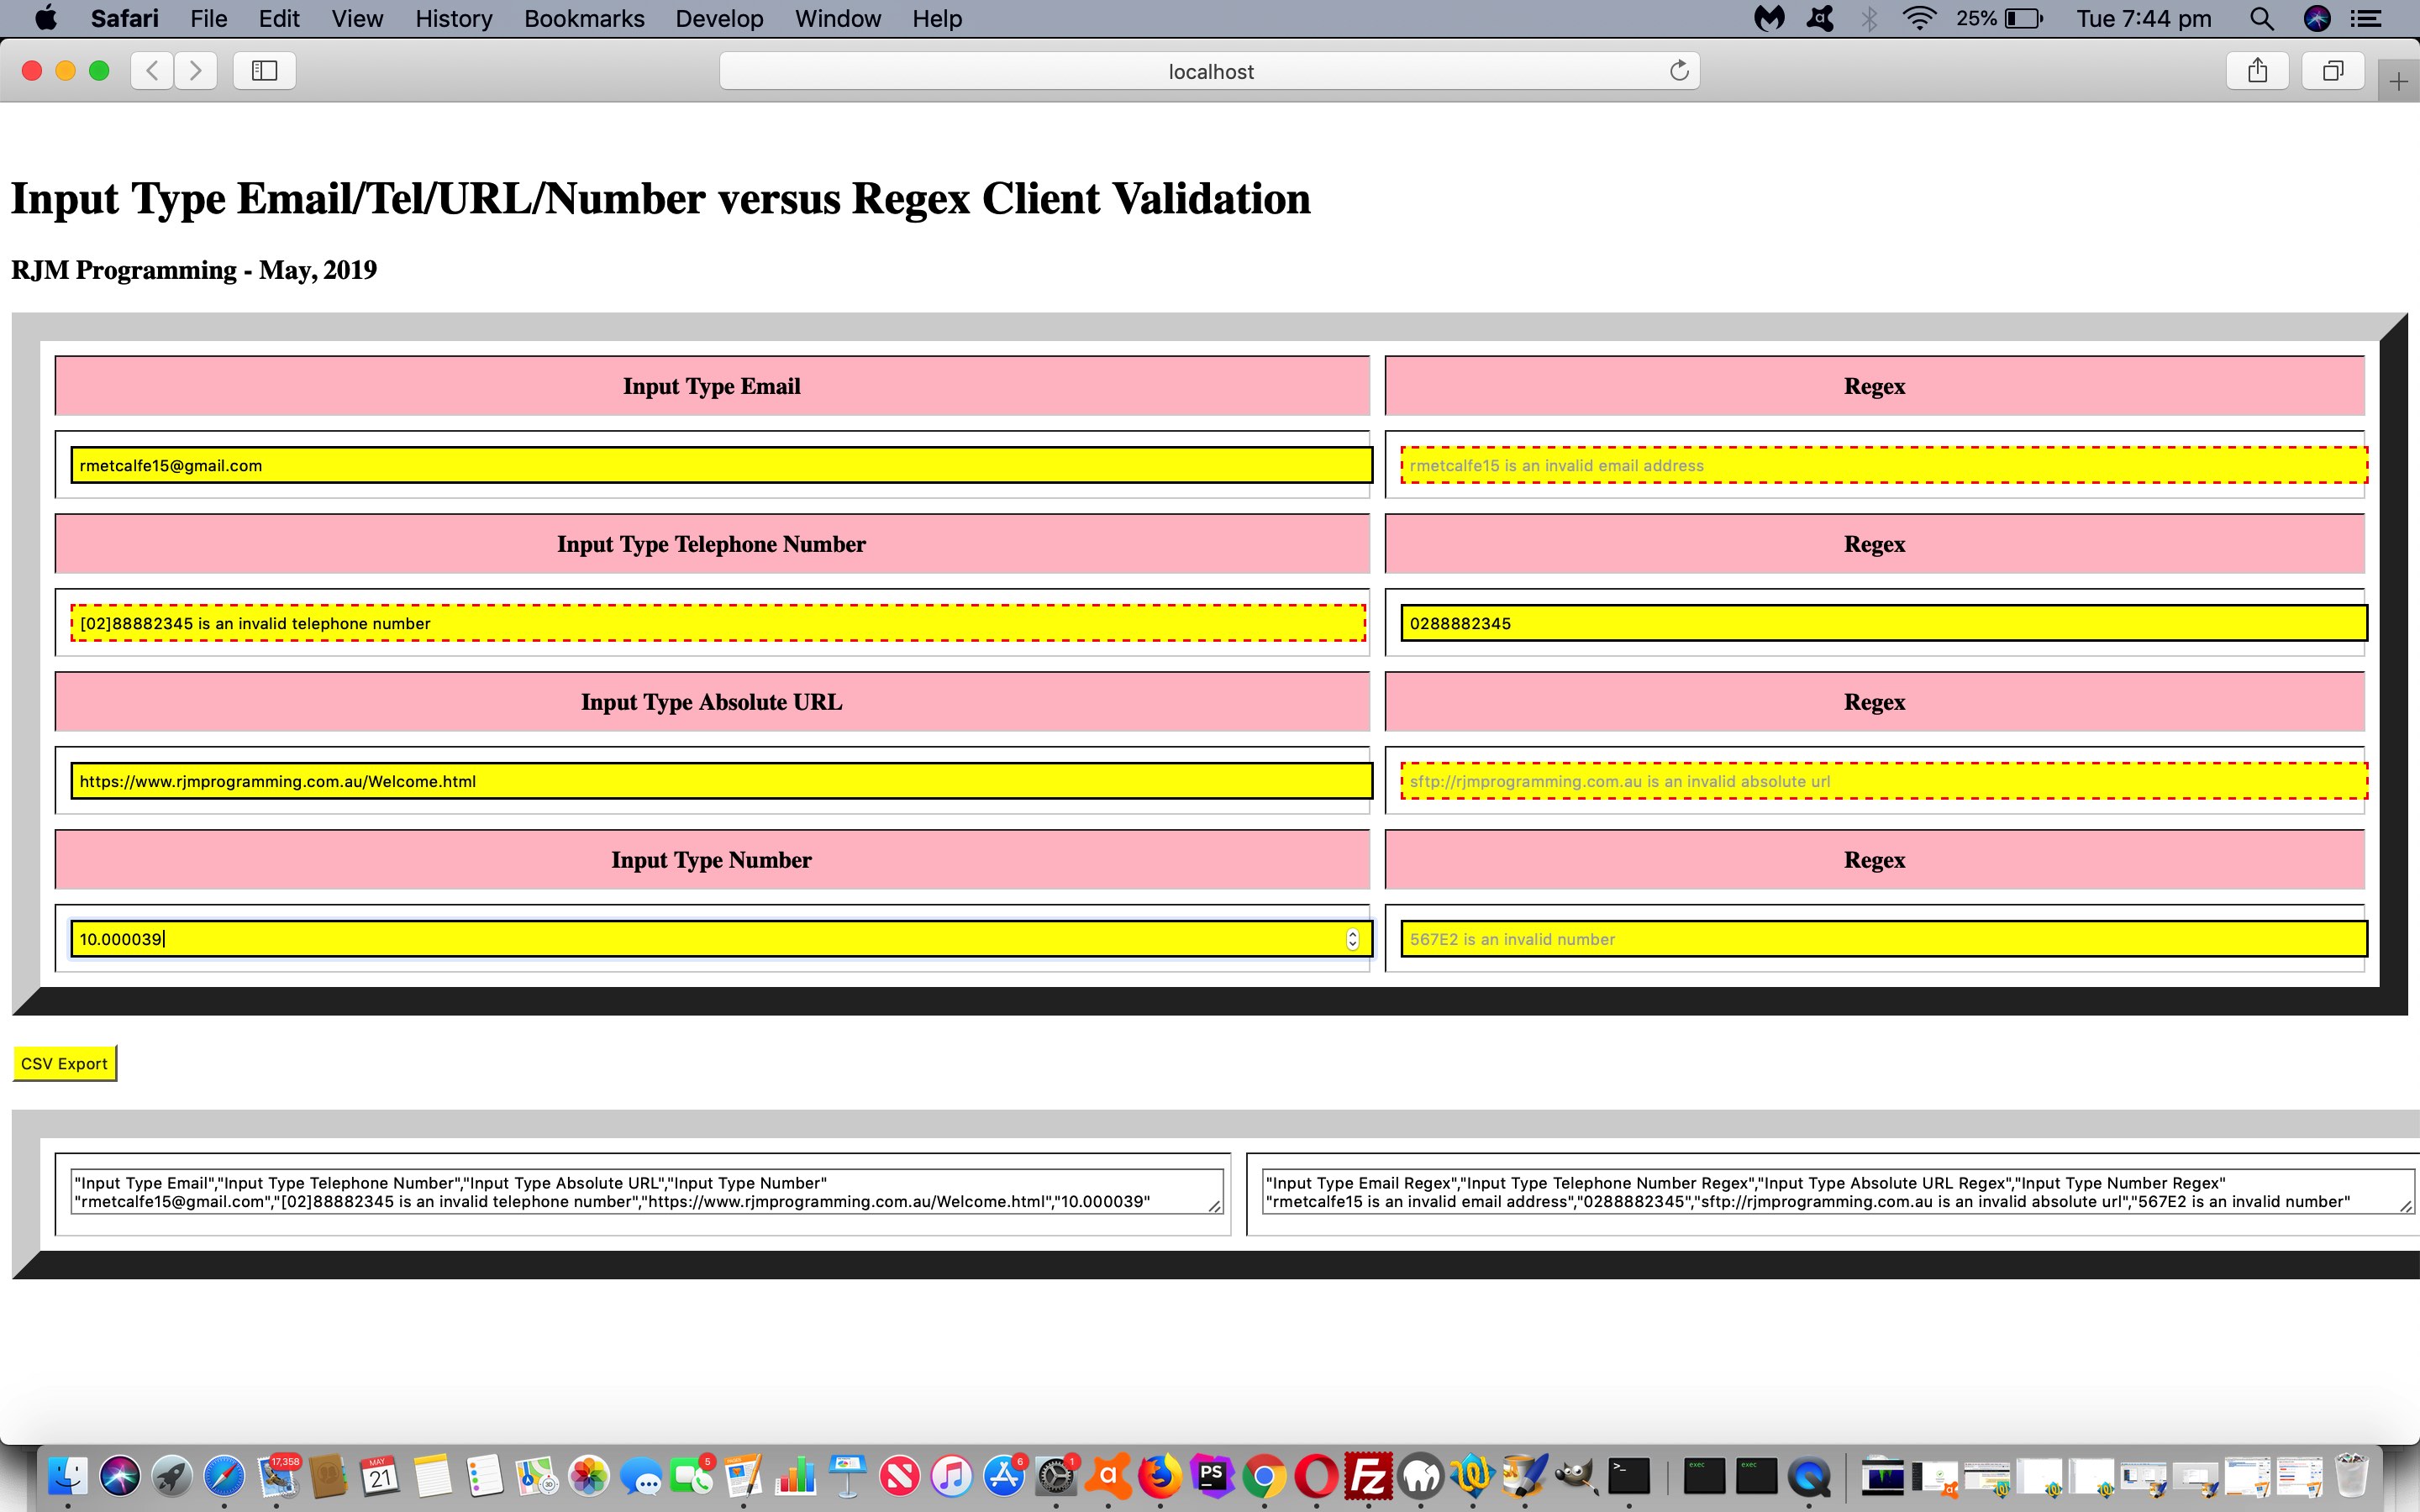The width and height of the screenshot is (2420, 1512).
Task: Open the Notification Center list icon
Action: [x=2365, y=18]
